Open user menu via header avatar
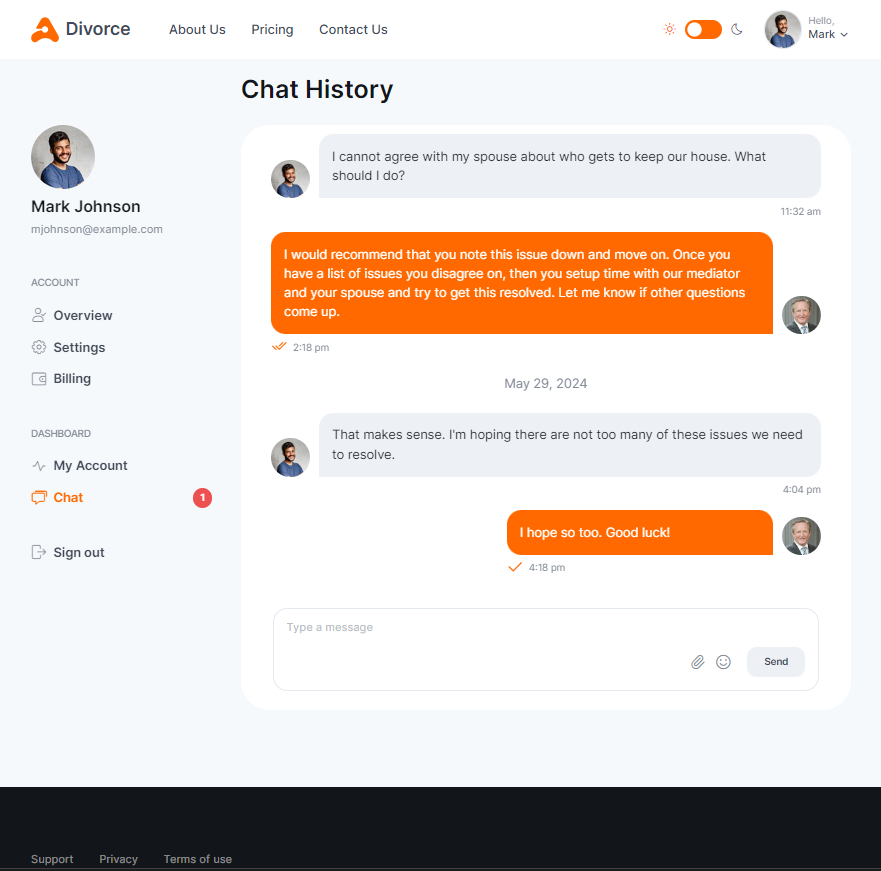881x871 pixels. pos(783,29)
